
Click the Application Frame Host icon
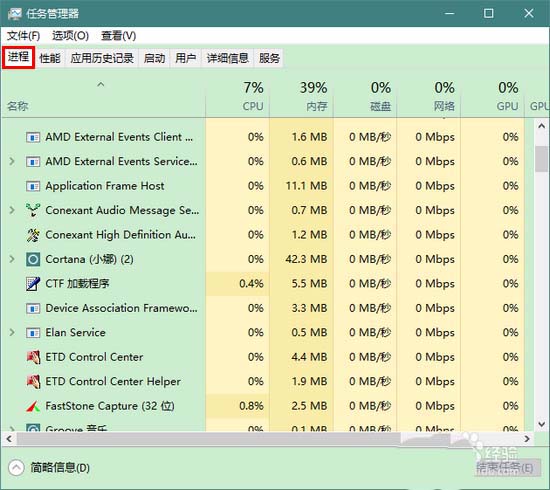coord(33,186)
